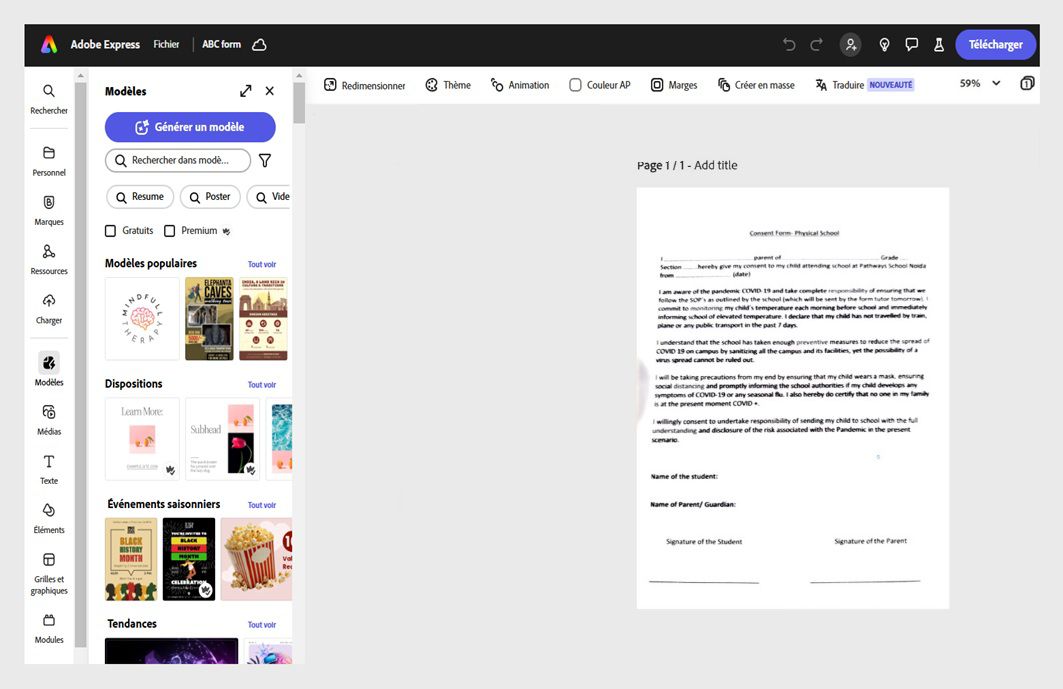1063x689 pixels.
Task: Click the template search input field
Action: [x=180, y=160]
